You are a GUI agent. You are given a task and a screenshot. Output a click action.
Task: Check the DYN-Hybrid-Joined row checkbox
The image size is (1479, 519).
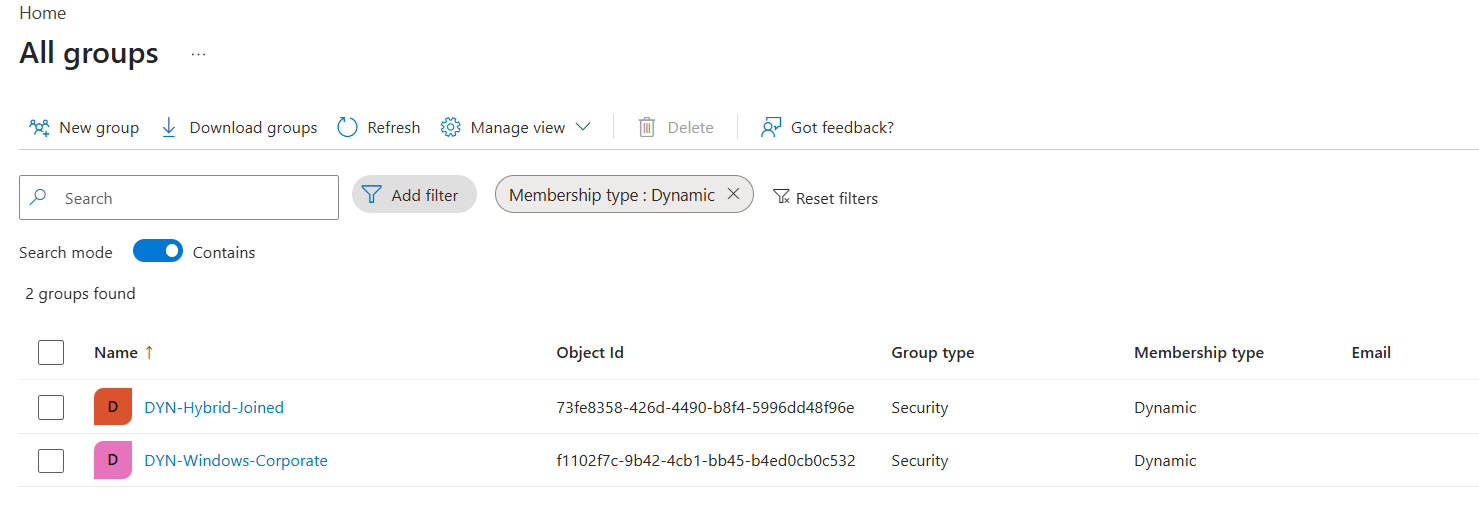click(51, 407)
